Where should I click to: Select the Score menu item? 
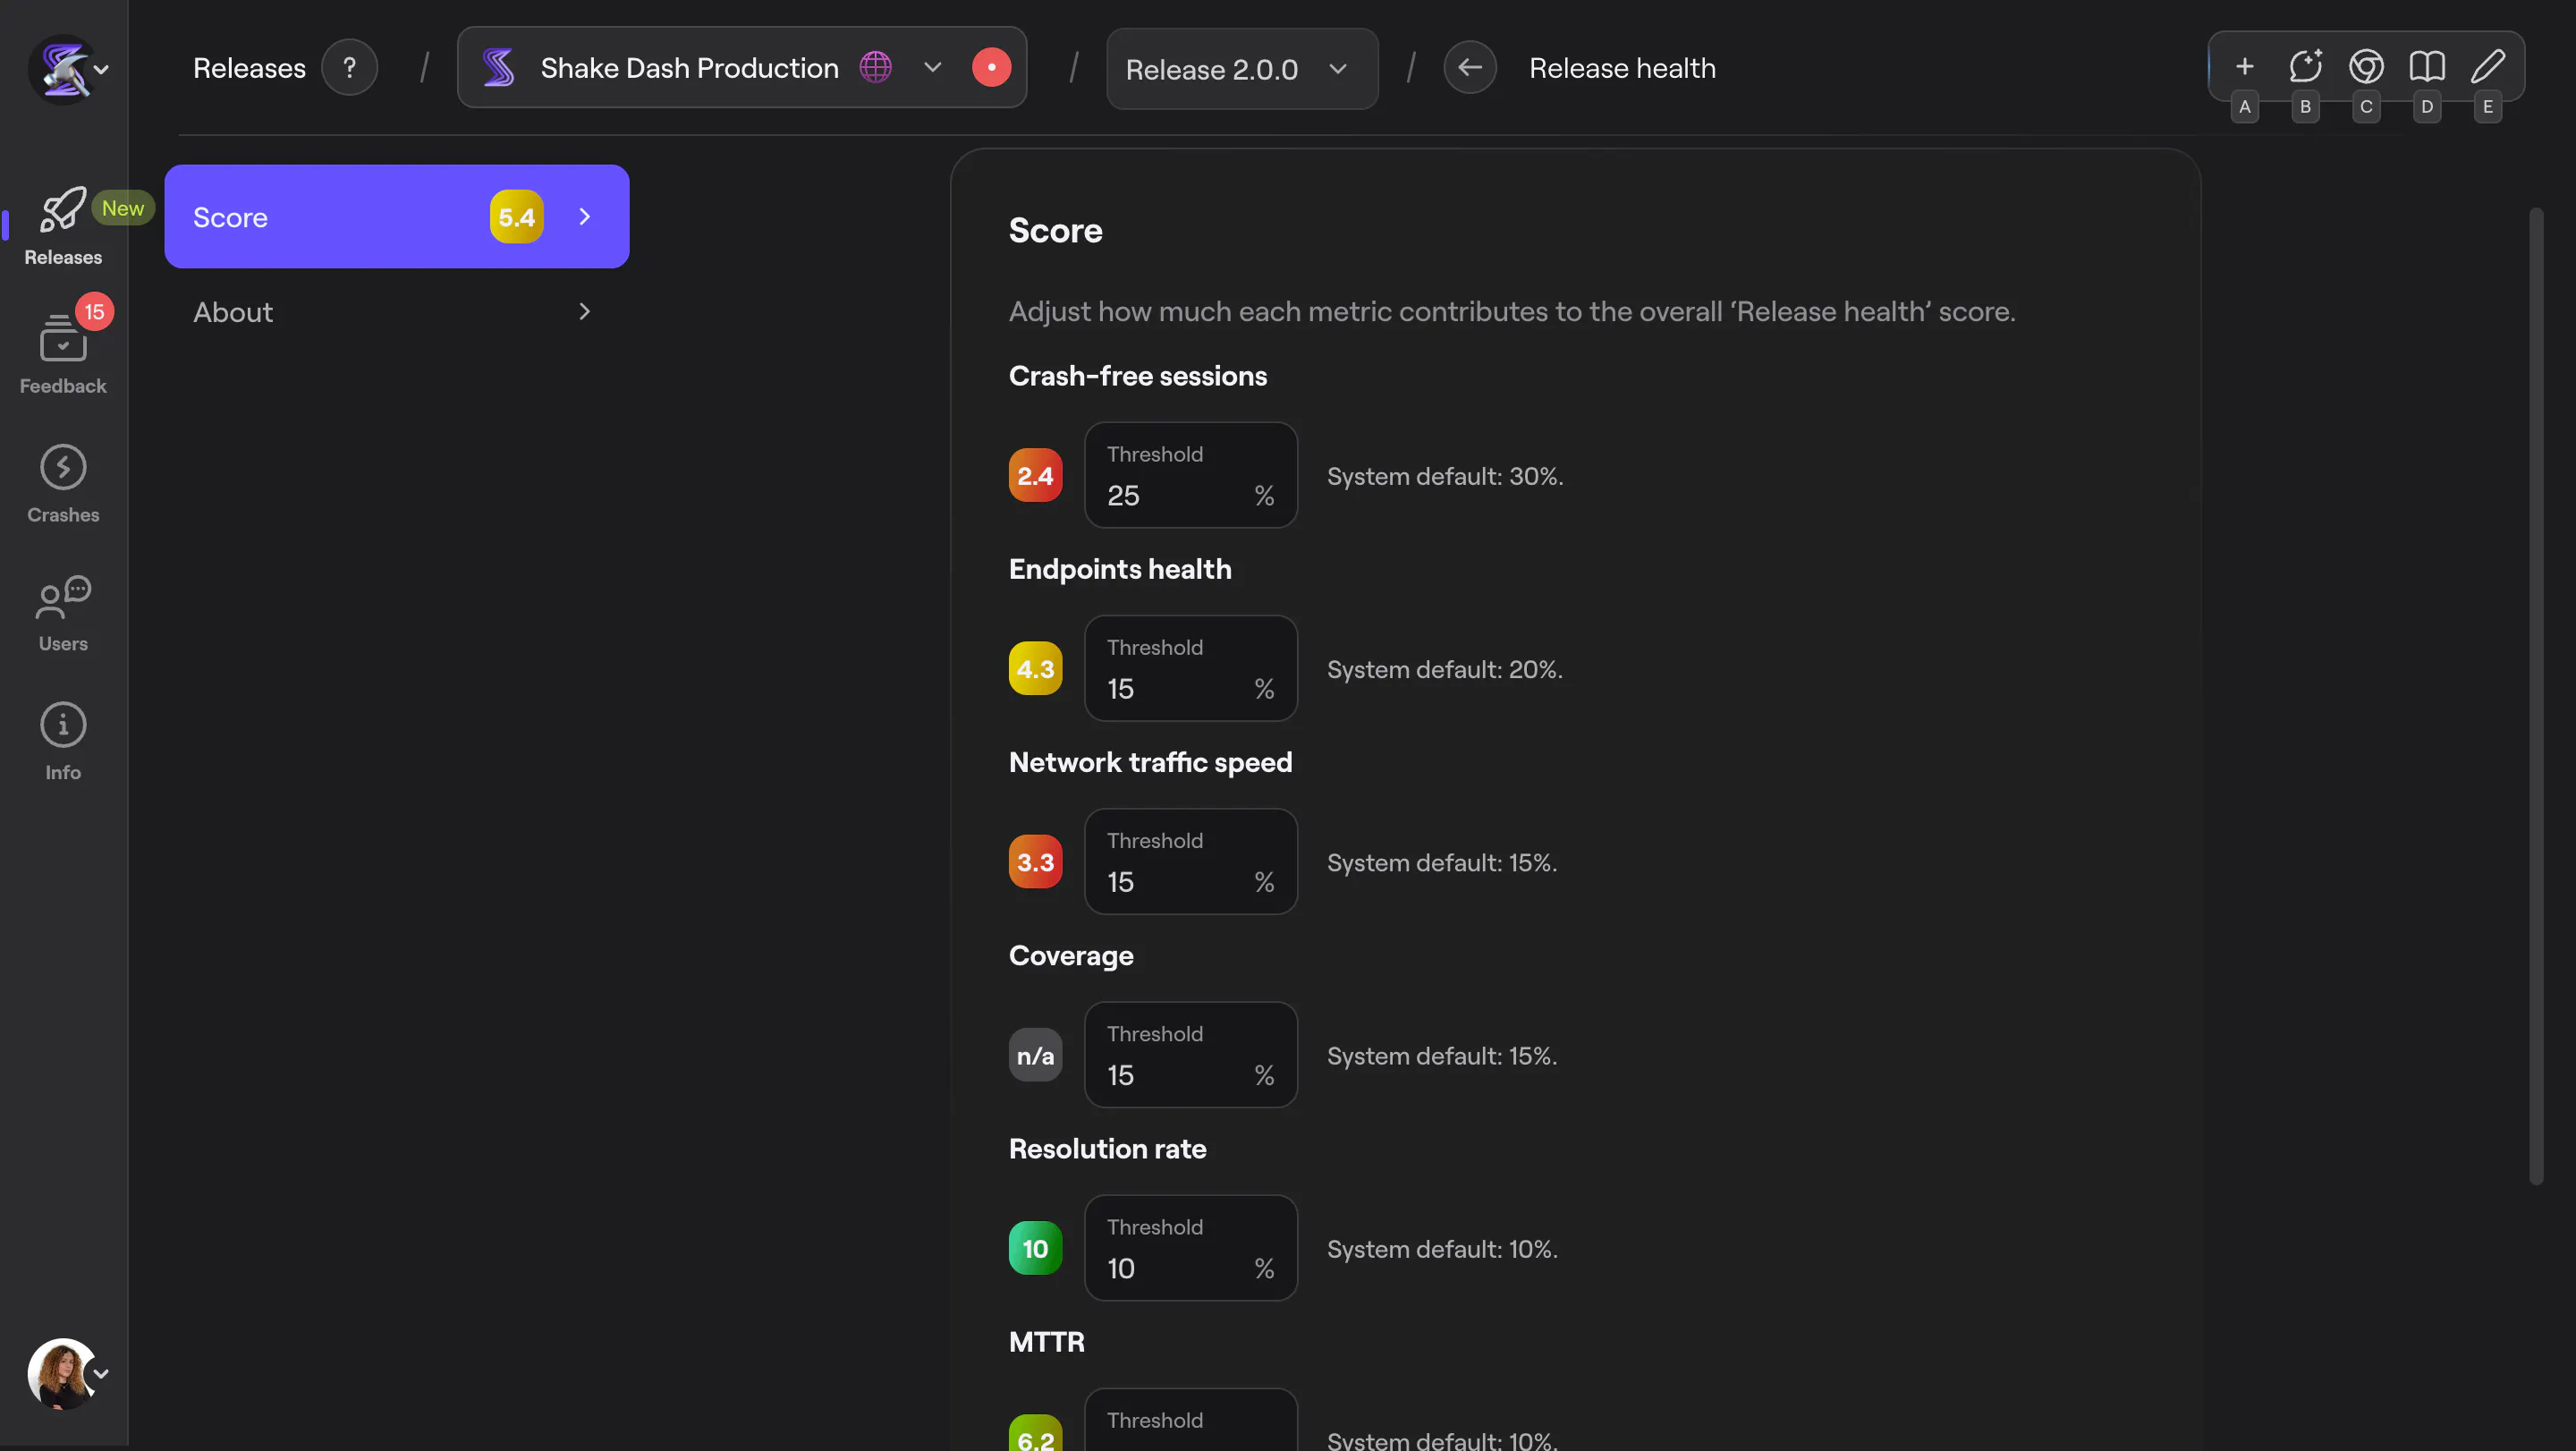(x=396, y=217)
